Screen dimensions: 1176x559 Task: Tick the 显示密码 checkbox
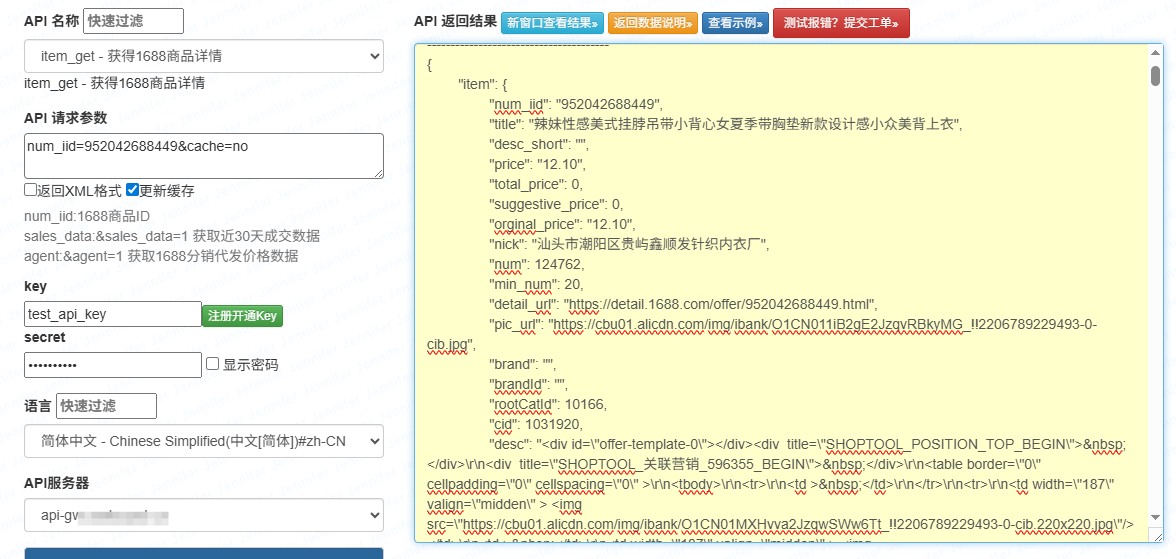(x=213, y=364)
